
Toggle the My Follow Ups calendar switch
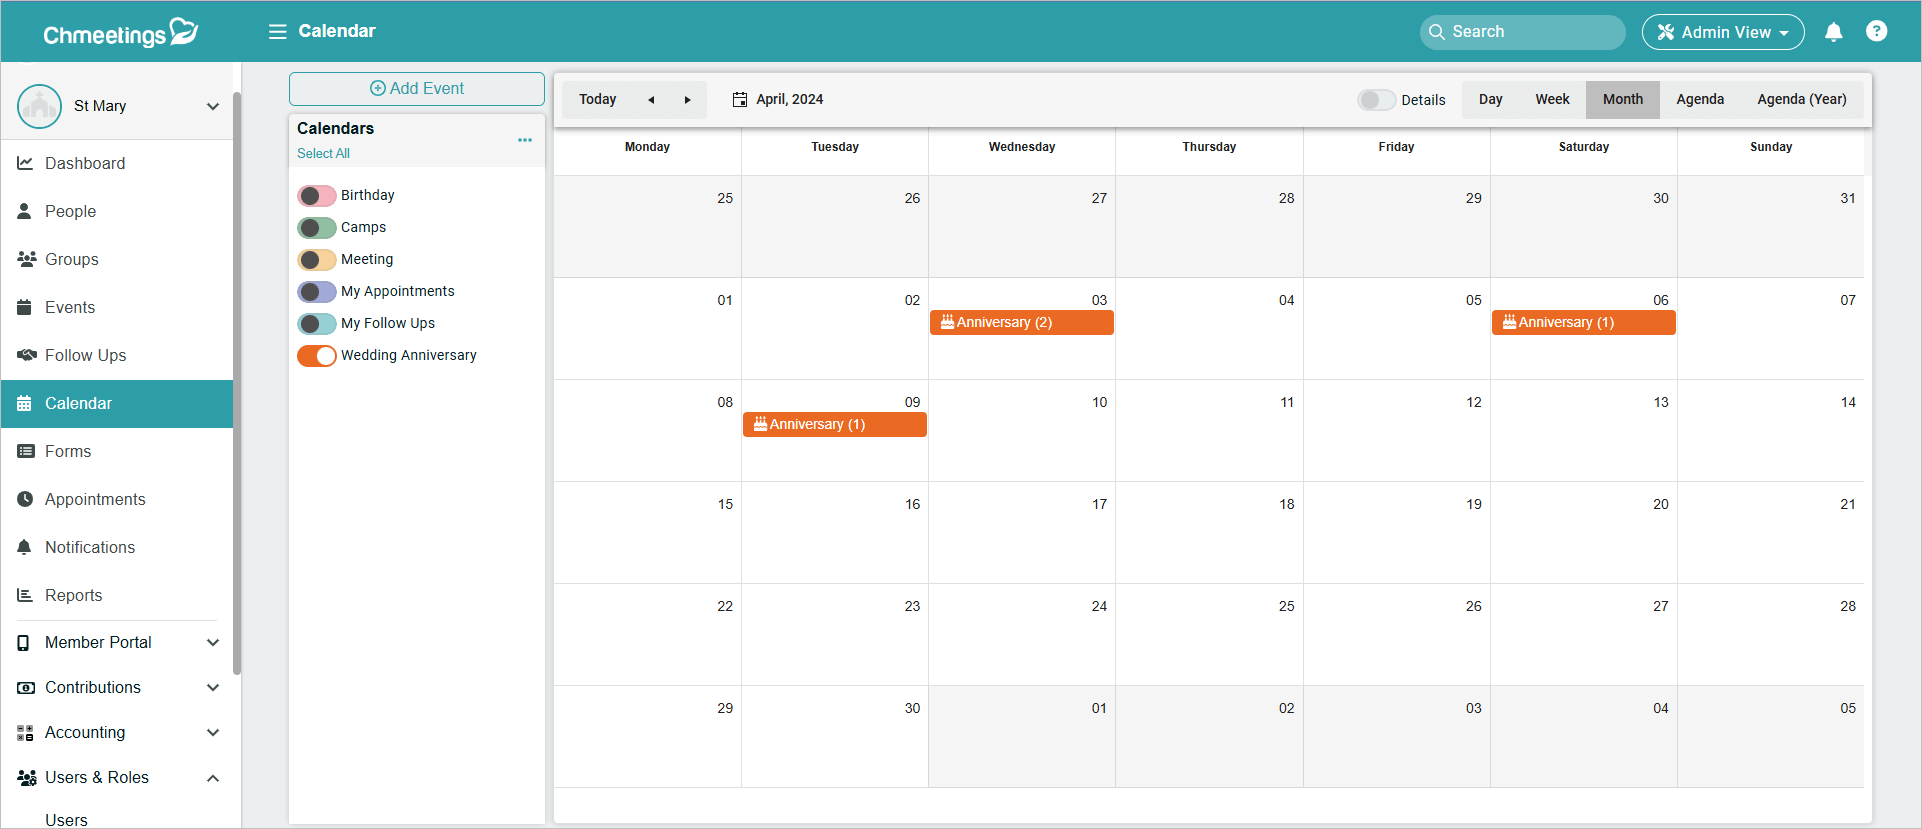pyautogui.click(x=317, y=324)
